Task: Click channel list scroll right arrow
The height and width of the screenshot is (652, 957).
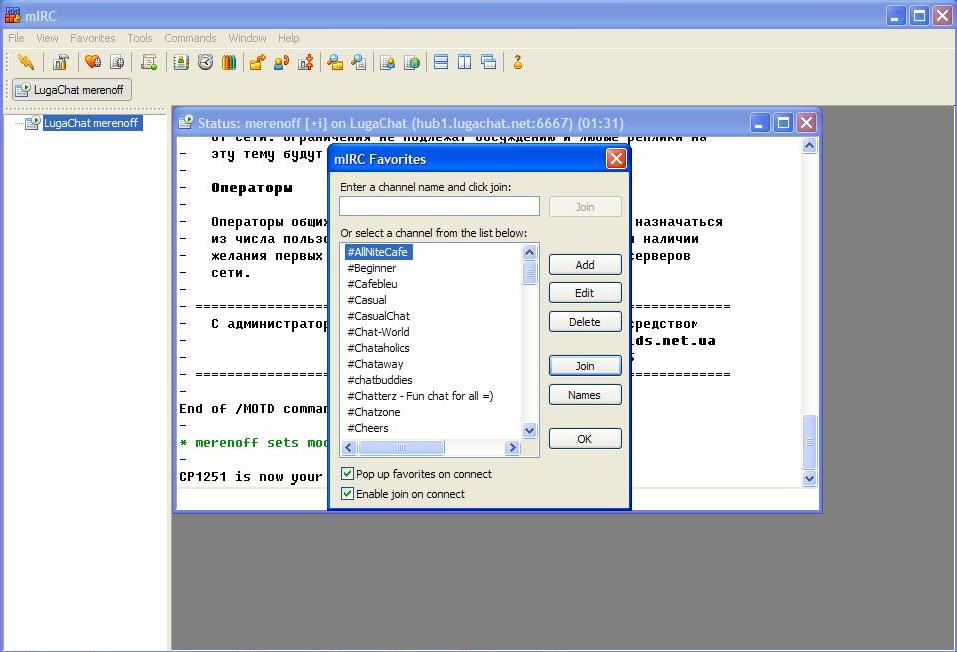Action: point(512,447)
